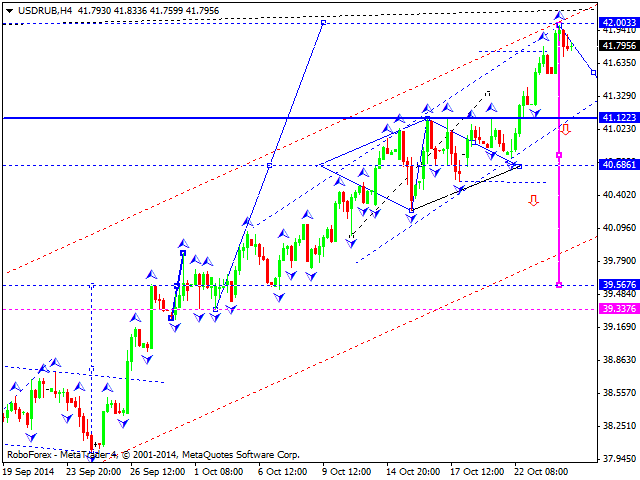Click the 39.5676 price level label
The width and height of the screenshot is (640, 480).
(617, 284)
